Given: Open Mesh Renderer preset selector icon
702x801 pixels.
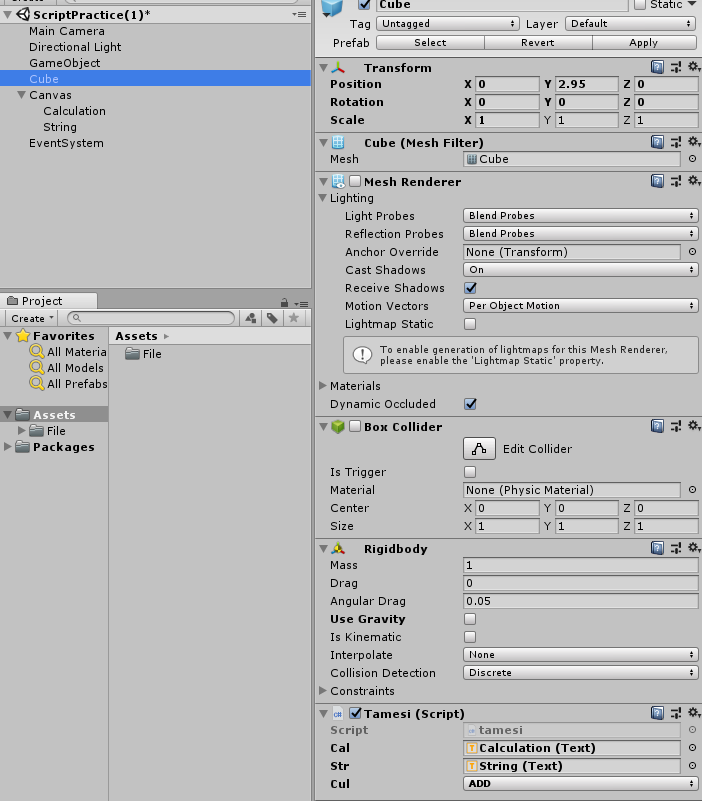Looking at the screenshot, I should tap(675, 181).
